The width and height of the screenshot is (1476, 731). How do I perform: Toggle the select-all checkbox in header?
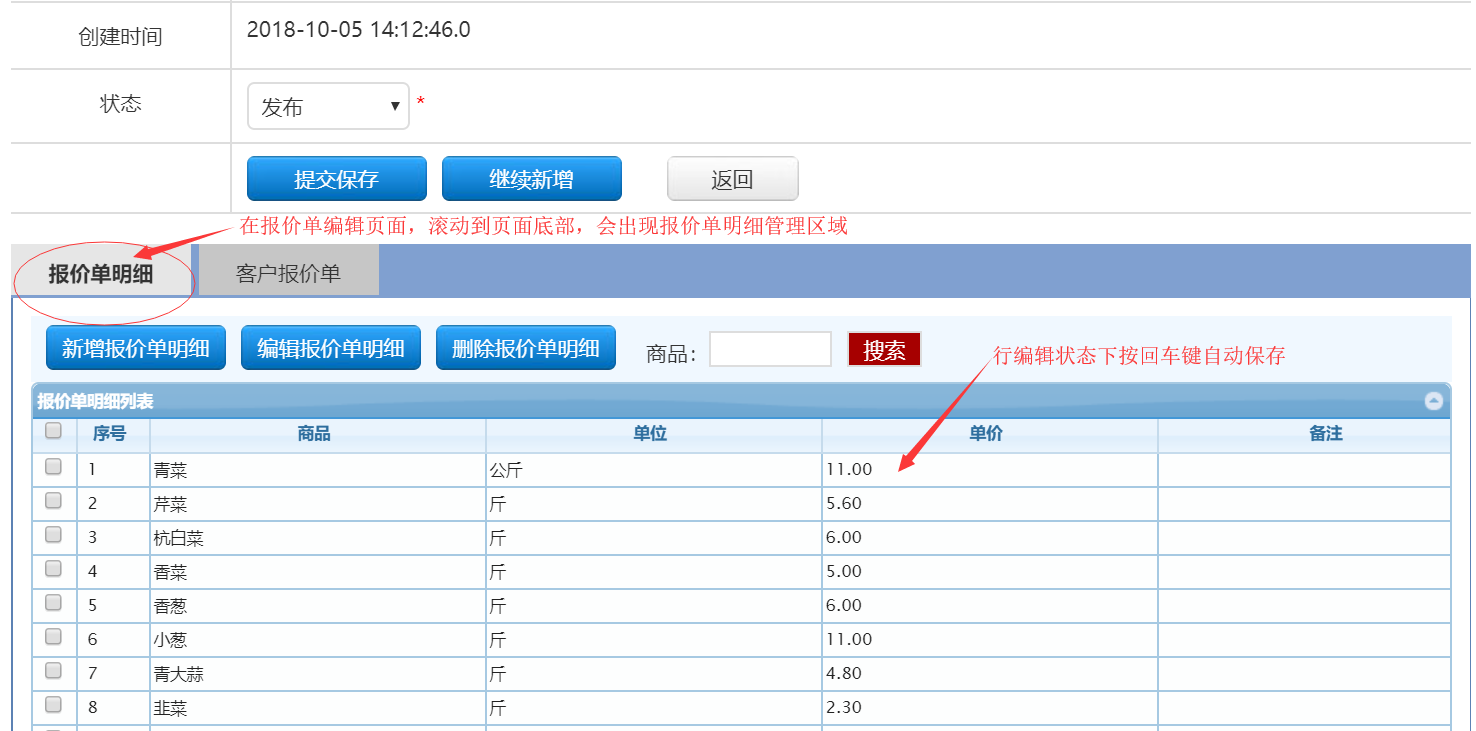[54, 431]
